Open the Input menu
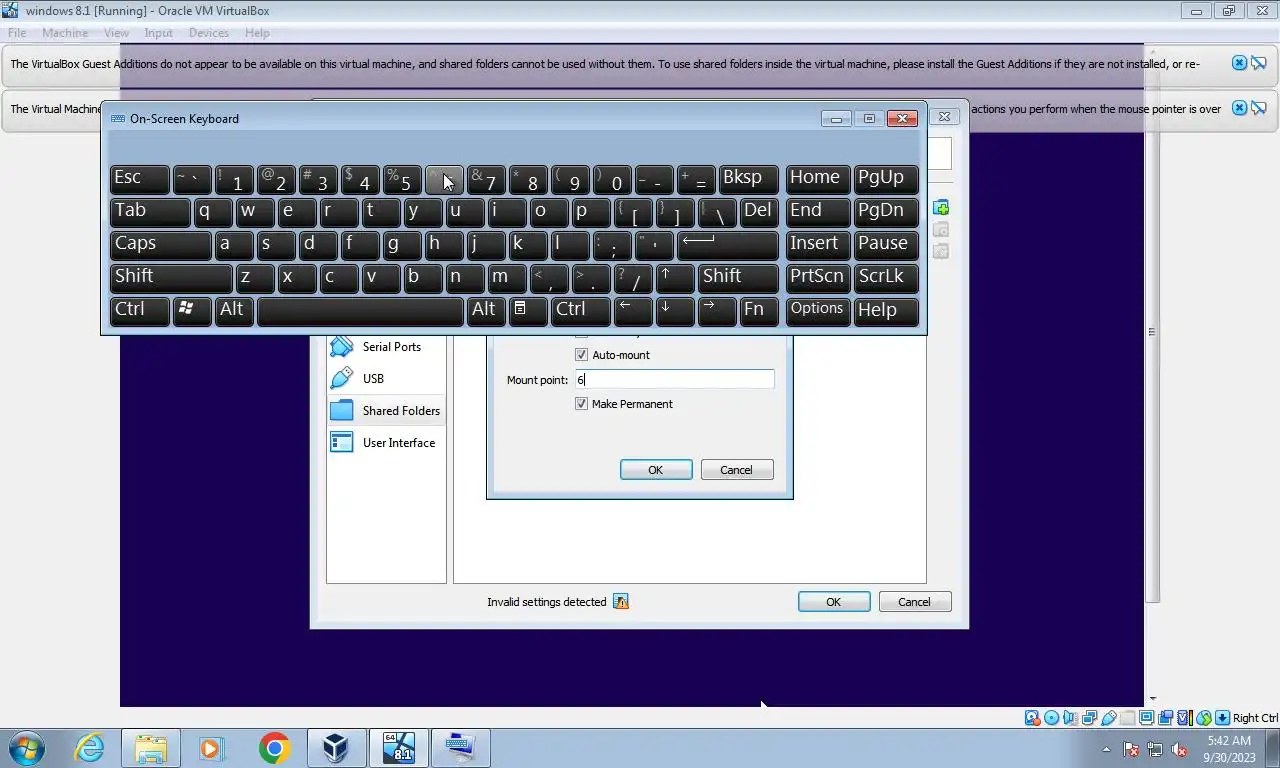The height and width of the screenshot is (768, 1280). [158, 33]
